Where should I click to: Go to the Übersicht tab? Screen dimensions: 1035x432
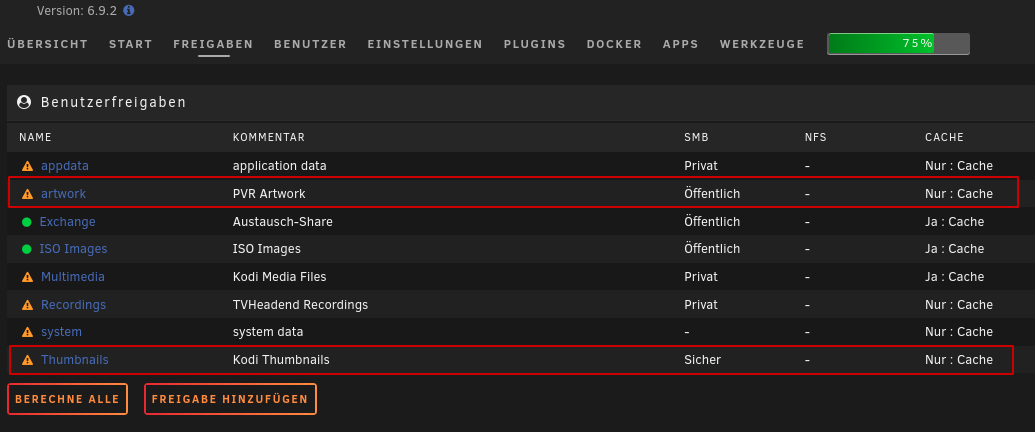click(x=48, y=44)
